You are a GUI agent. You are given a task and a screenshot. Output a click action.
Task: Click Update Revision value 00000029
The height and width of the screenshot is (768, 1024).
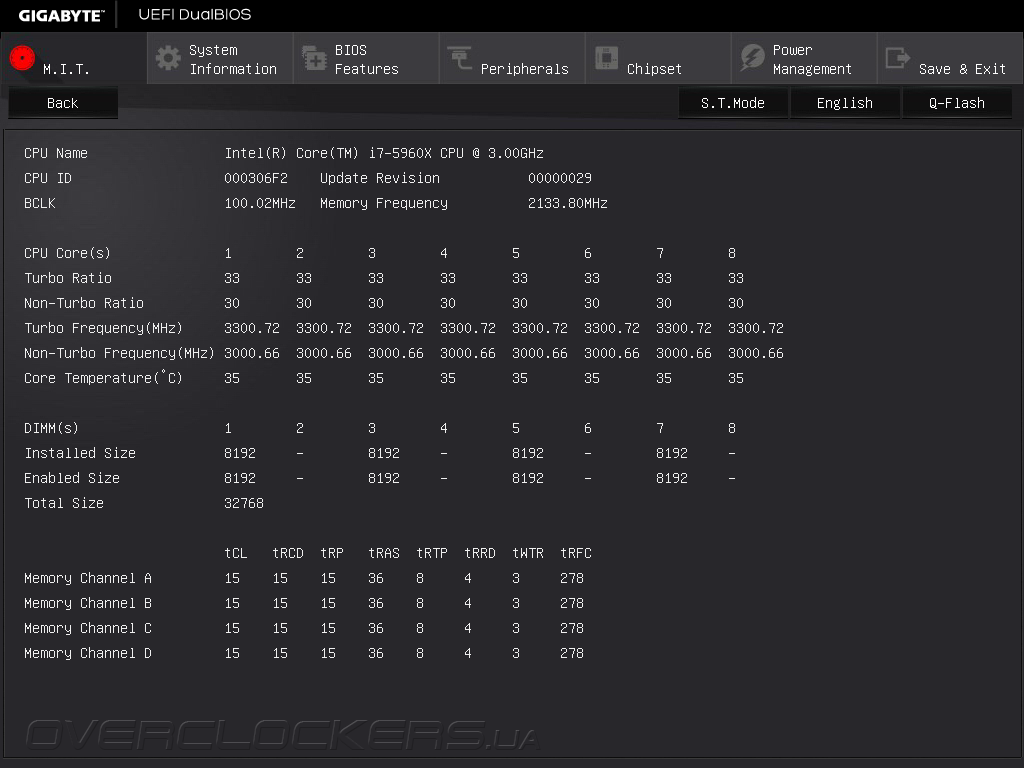pos(560,178)
